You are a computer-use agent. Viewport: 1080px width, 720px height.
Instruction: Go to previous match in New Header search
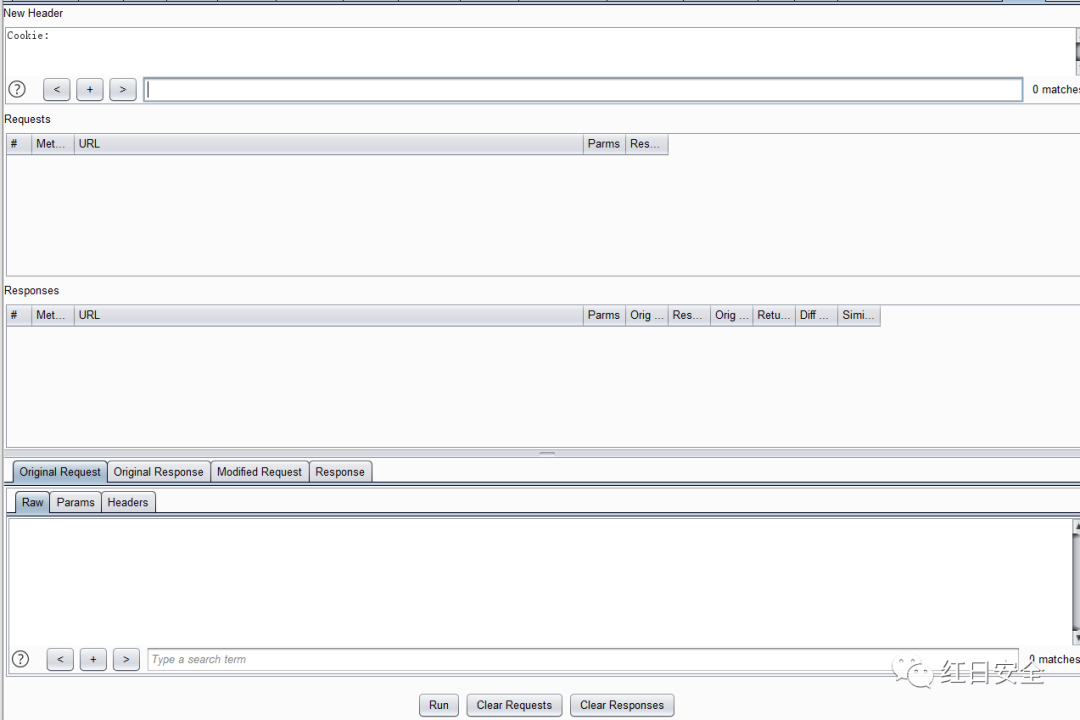click(x=56, y=90)
